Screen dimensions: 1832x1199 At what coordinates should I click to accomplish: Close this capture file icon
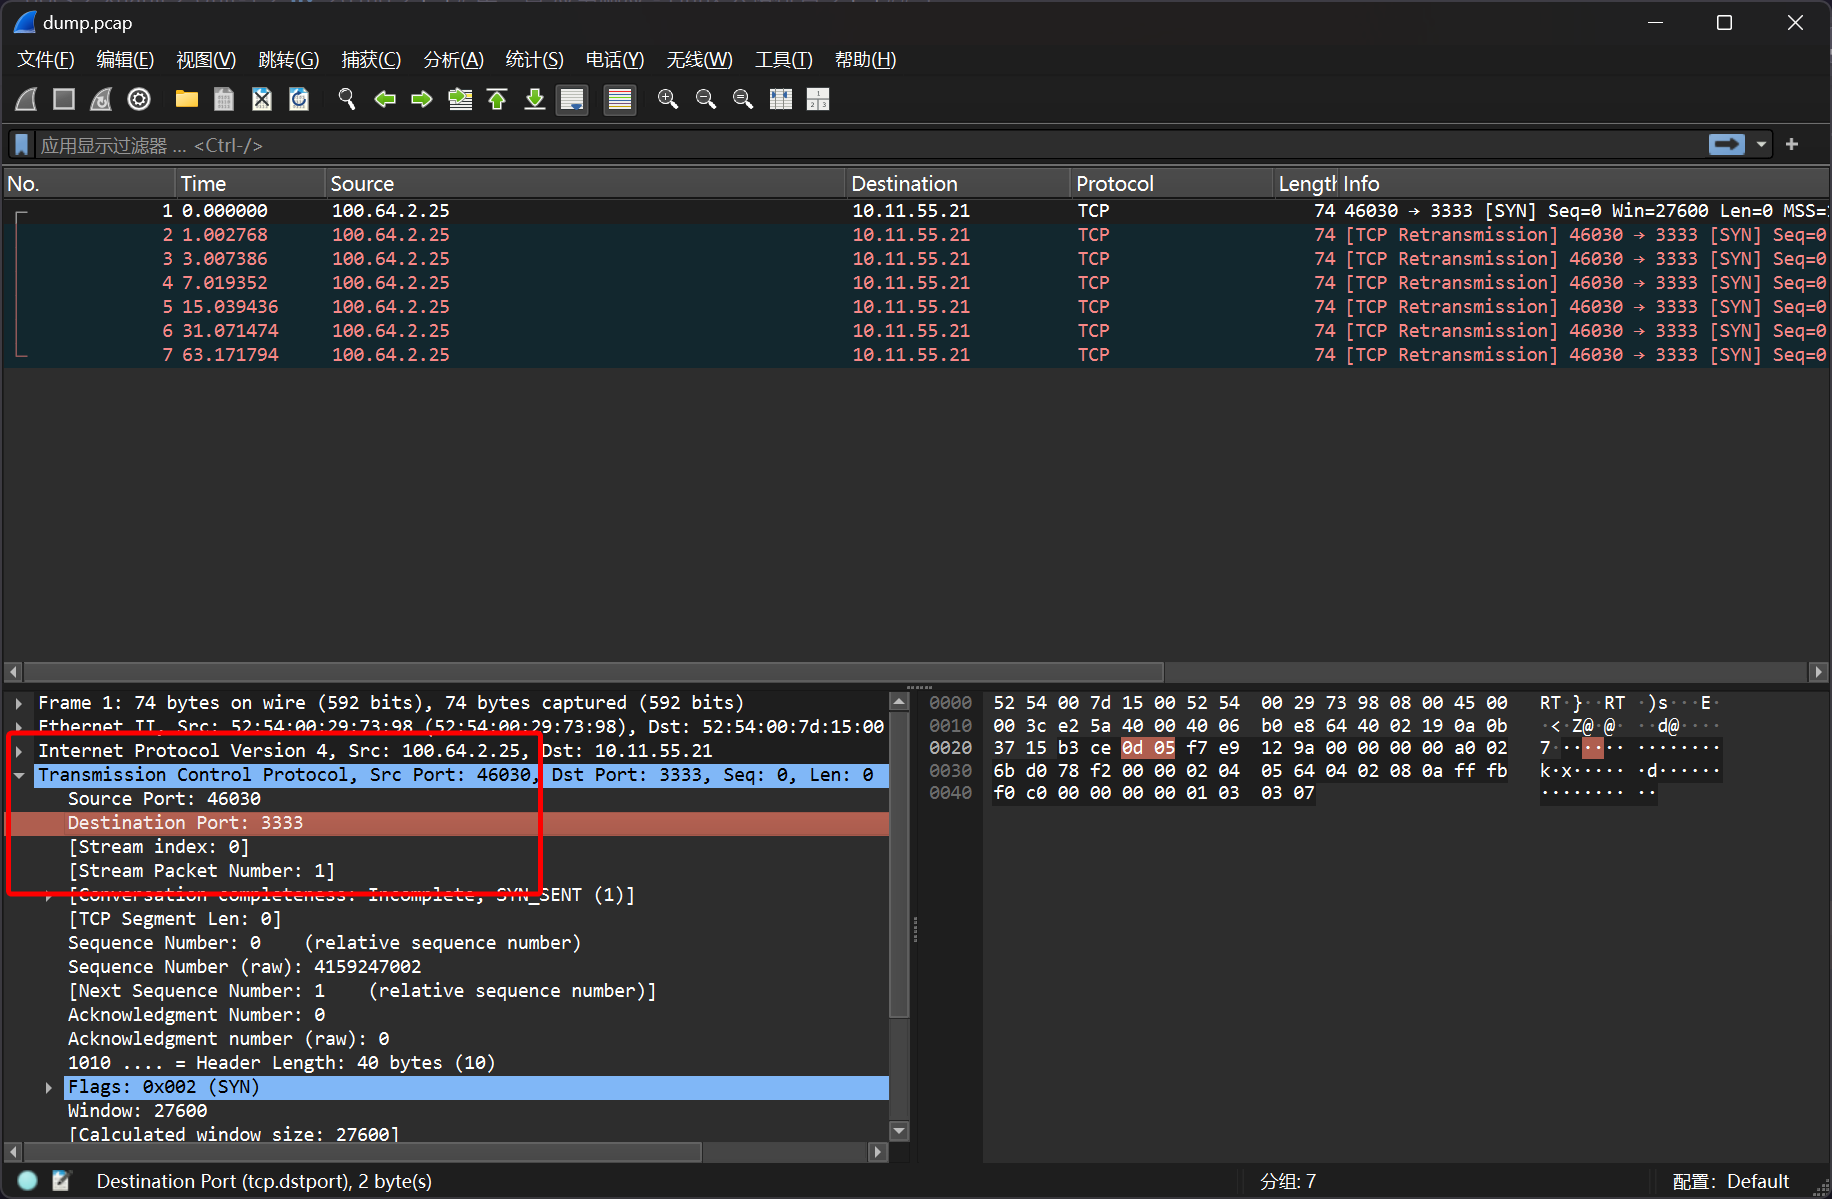tap(261, 99)
